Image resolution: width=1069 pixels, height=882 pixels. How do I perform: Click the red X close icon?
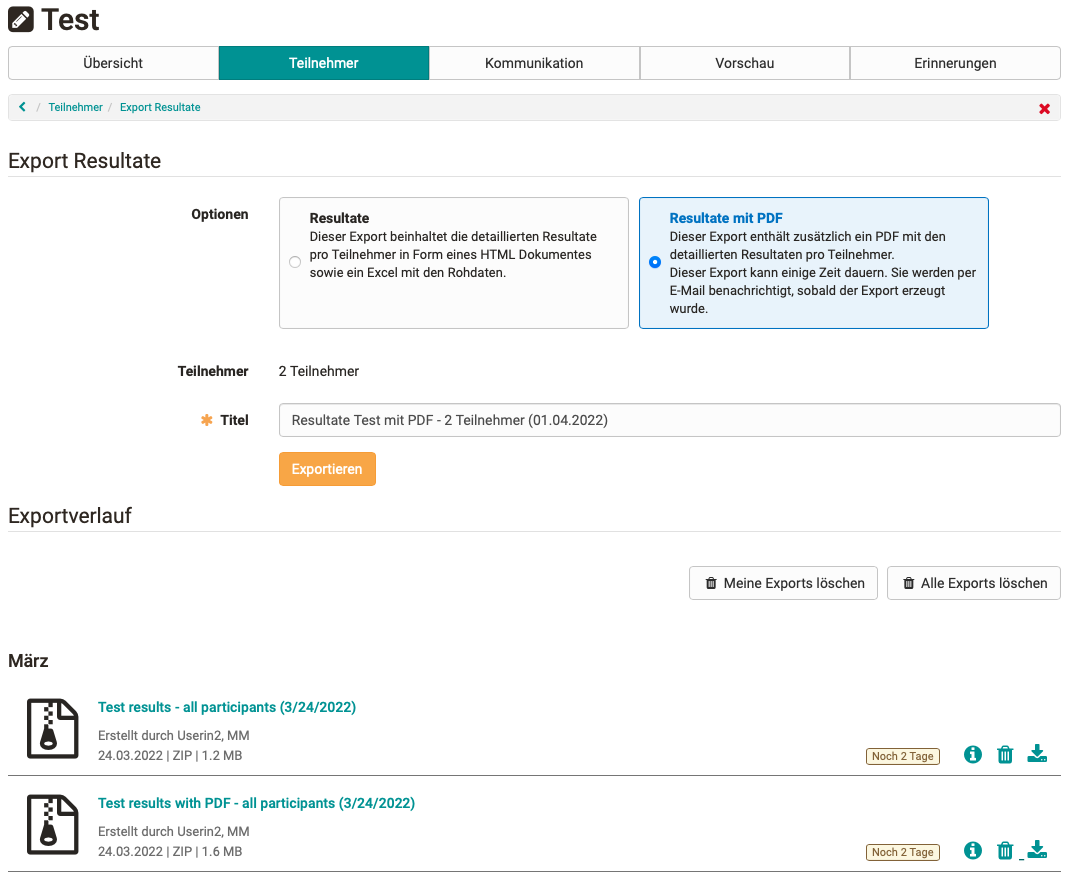pos(1044,108)
